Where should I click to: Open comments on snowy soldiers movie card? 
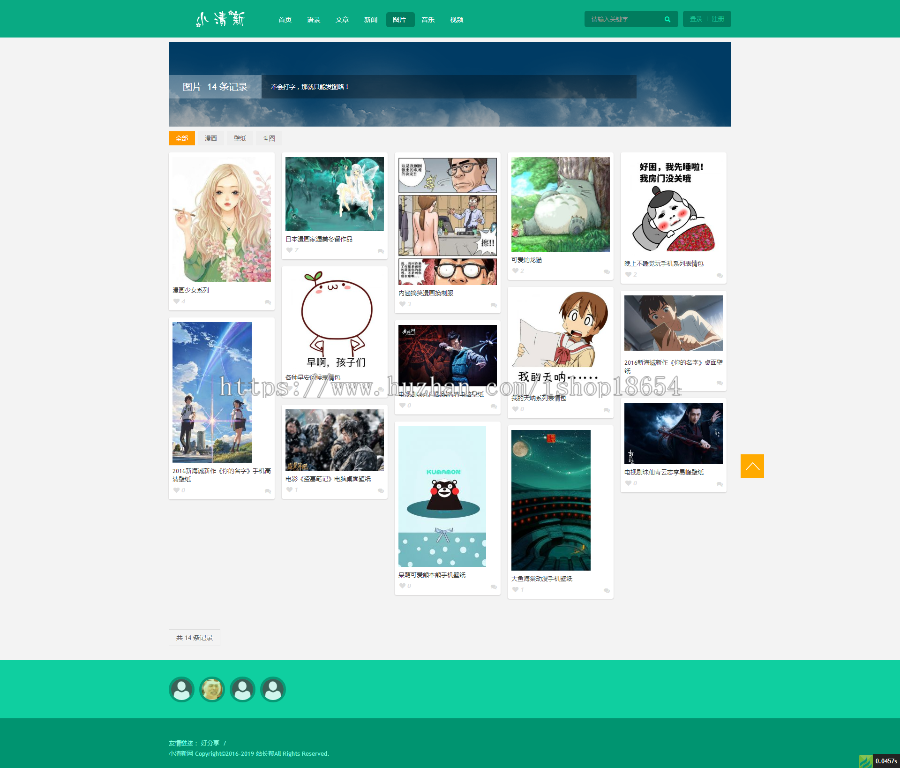pos(381,491)
